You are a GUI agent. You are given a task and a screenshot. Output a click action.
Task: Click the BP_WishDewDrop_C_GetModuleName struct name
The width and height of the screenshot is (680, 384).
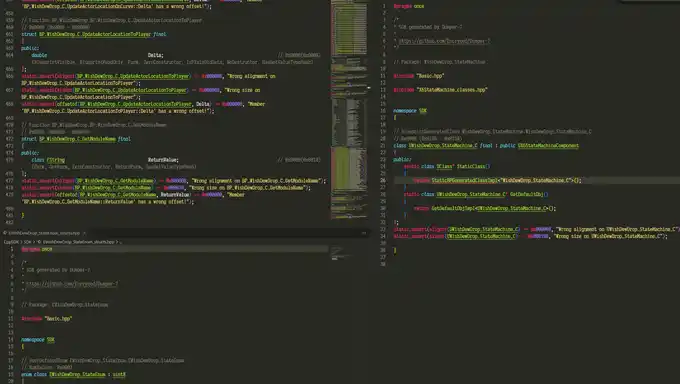[x=78, y=139]
